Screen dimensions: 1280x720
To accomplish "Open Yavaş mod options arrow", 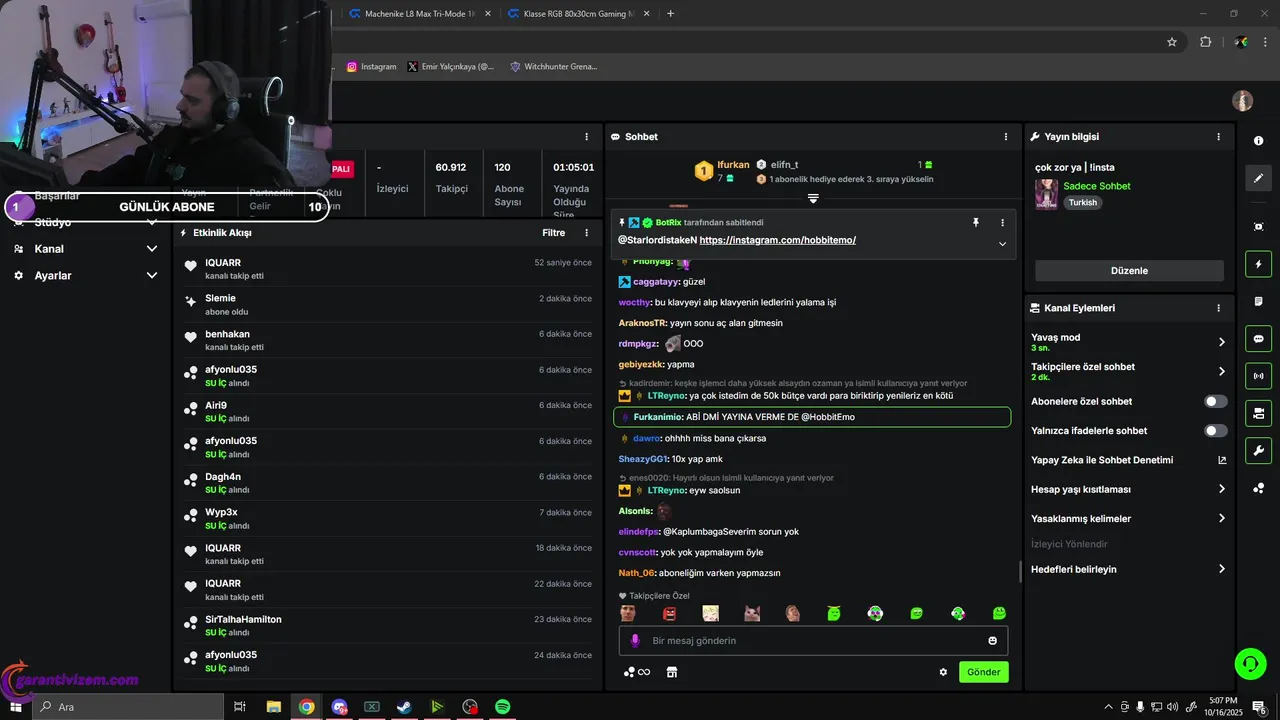I will point(1221,342).
